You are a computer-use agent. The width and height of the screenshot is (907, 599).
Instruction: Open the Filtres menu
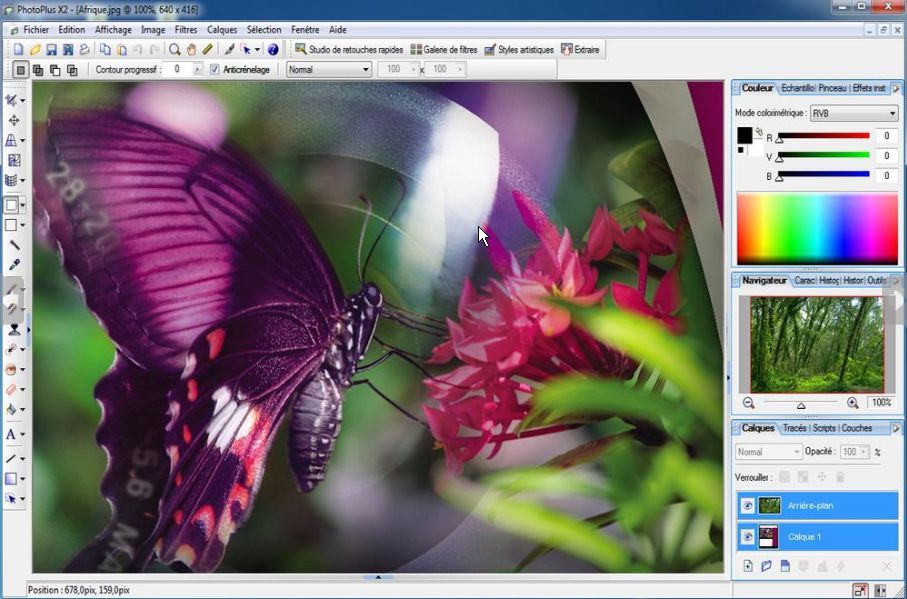pyautogui.click(x=186, y=30)
